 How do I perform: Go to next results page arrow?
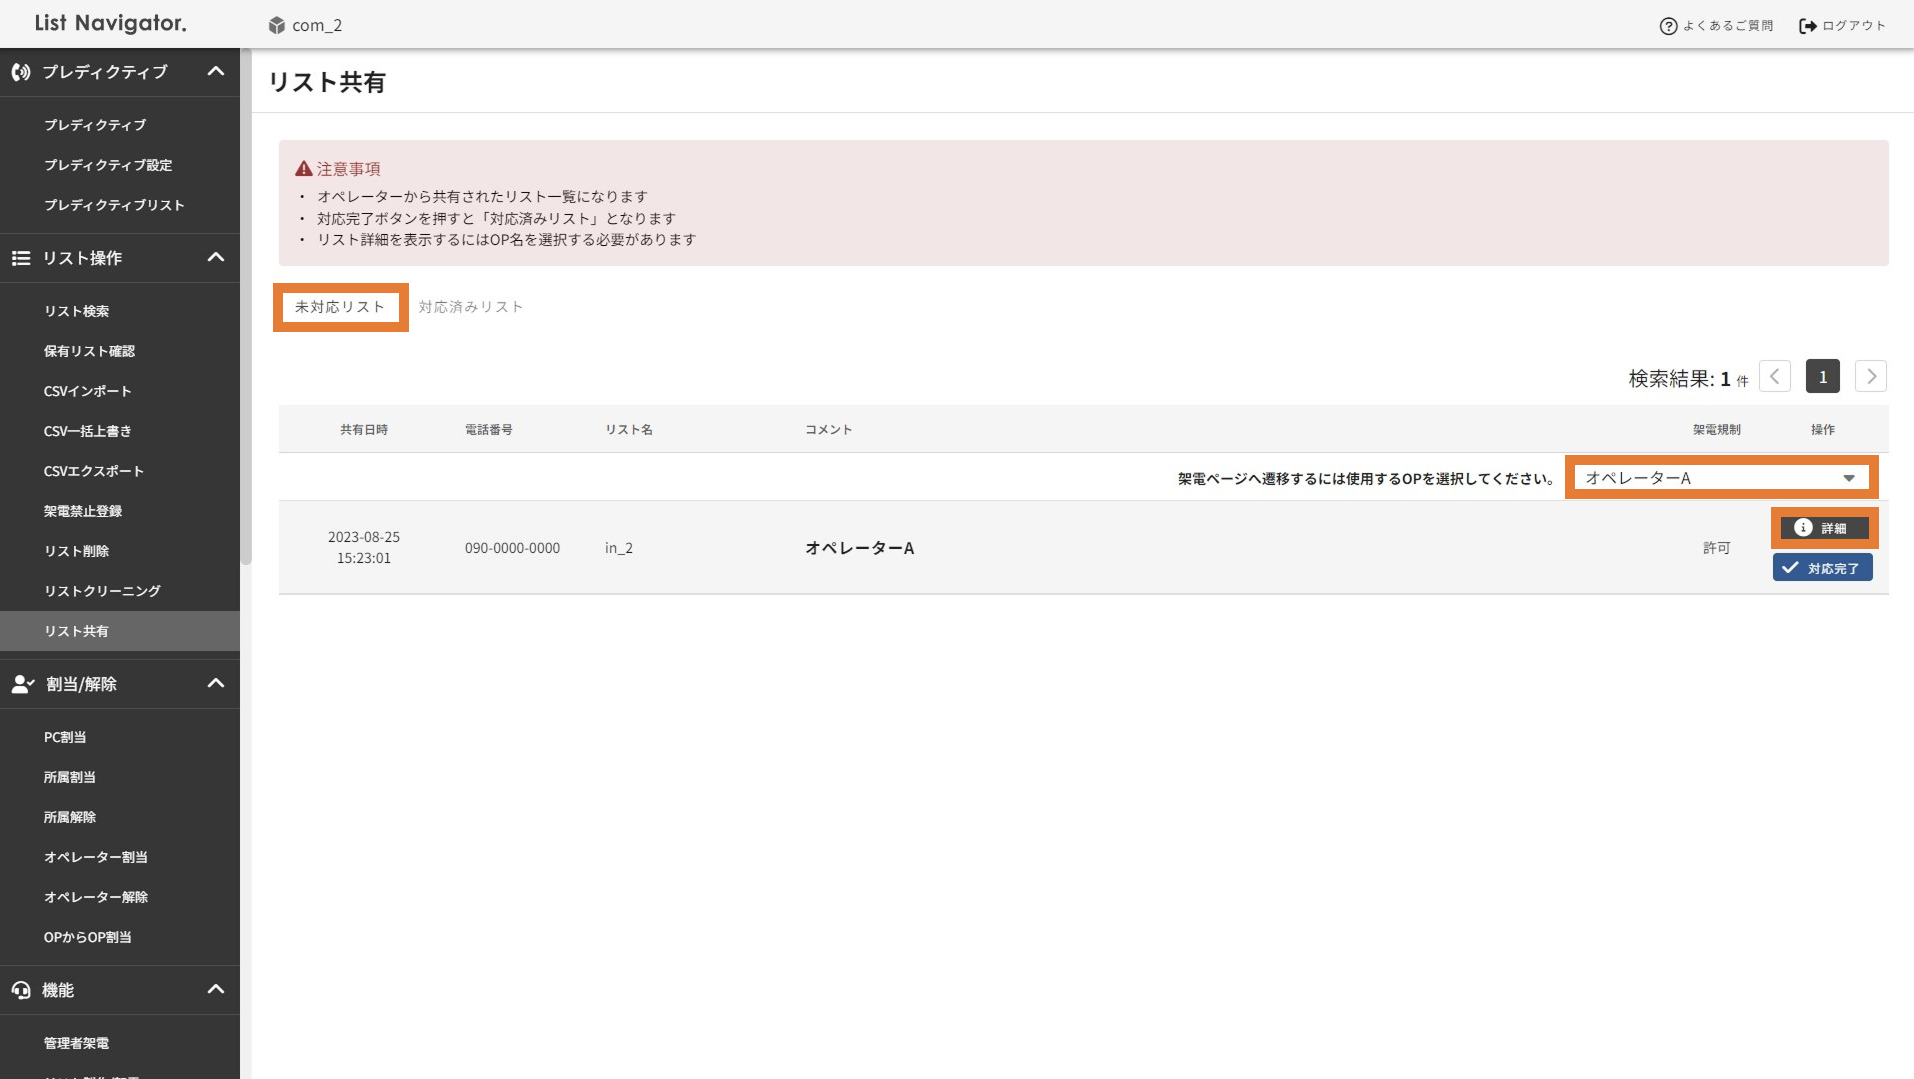pyautogui.click(x=1870, y=377)
